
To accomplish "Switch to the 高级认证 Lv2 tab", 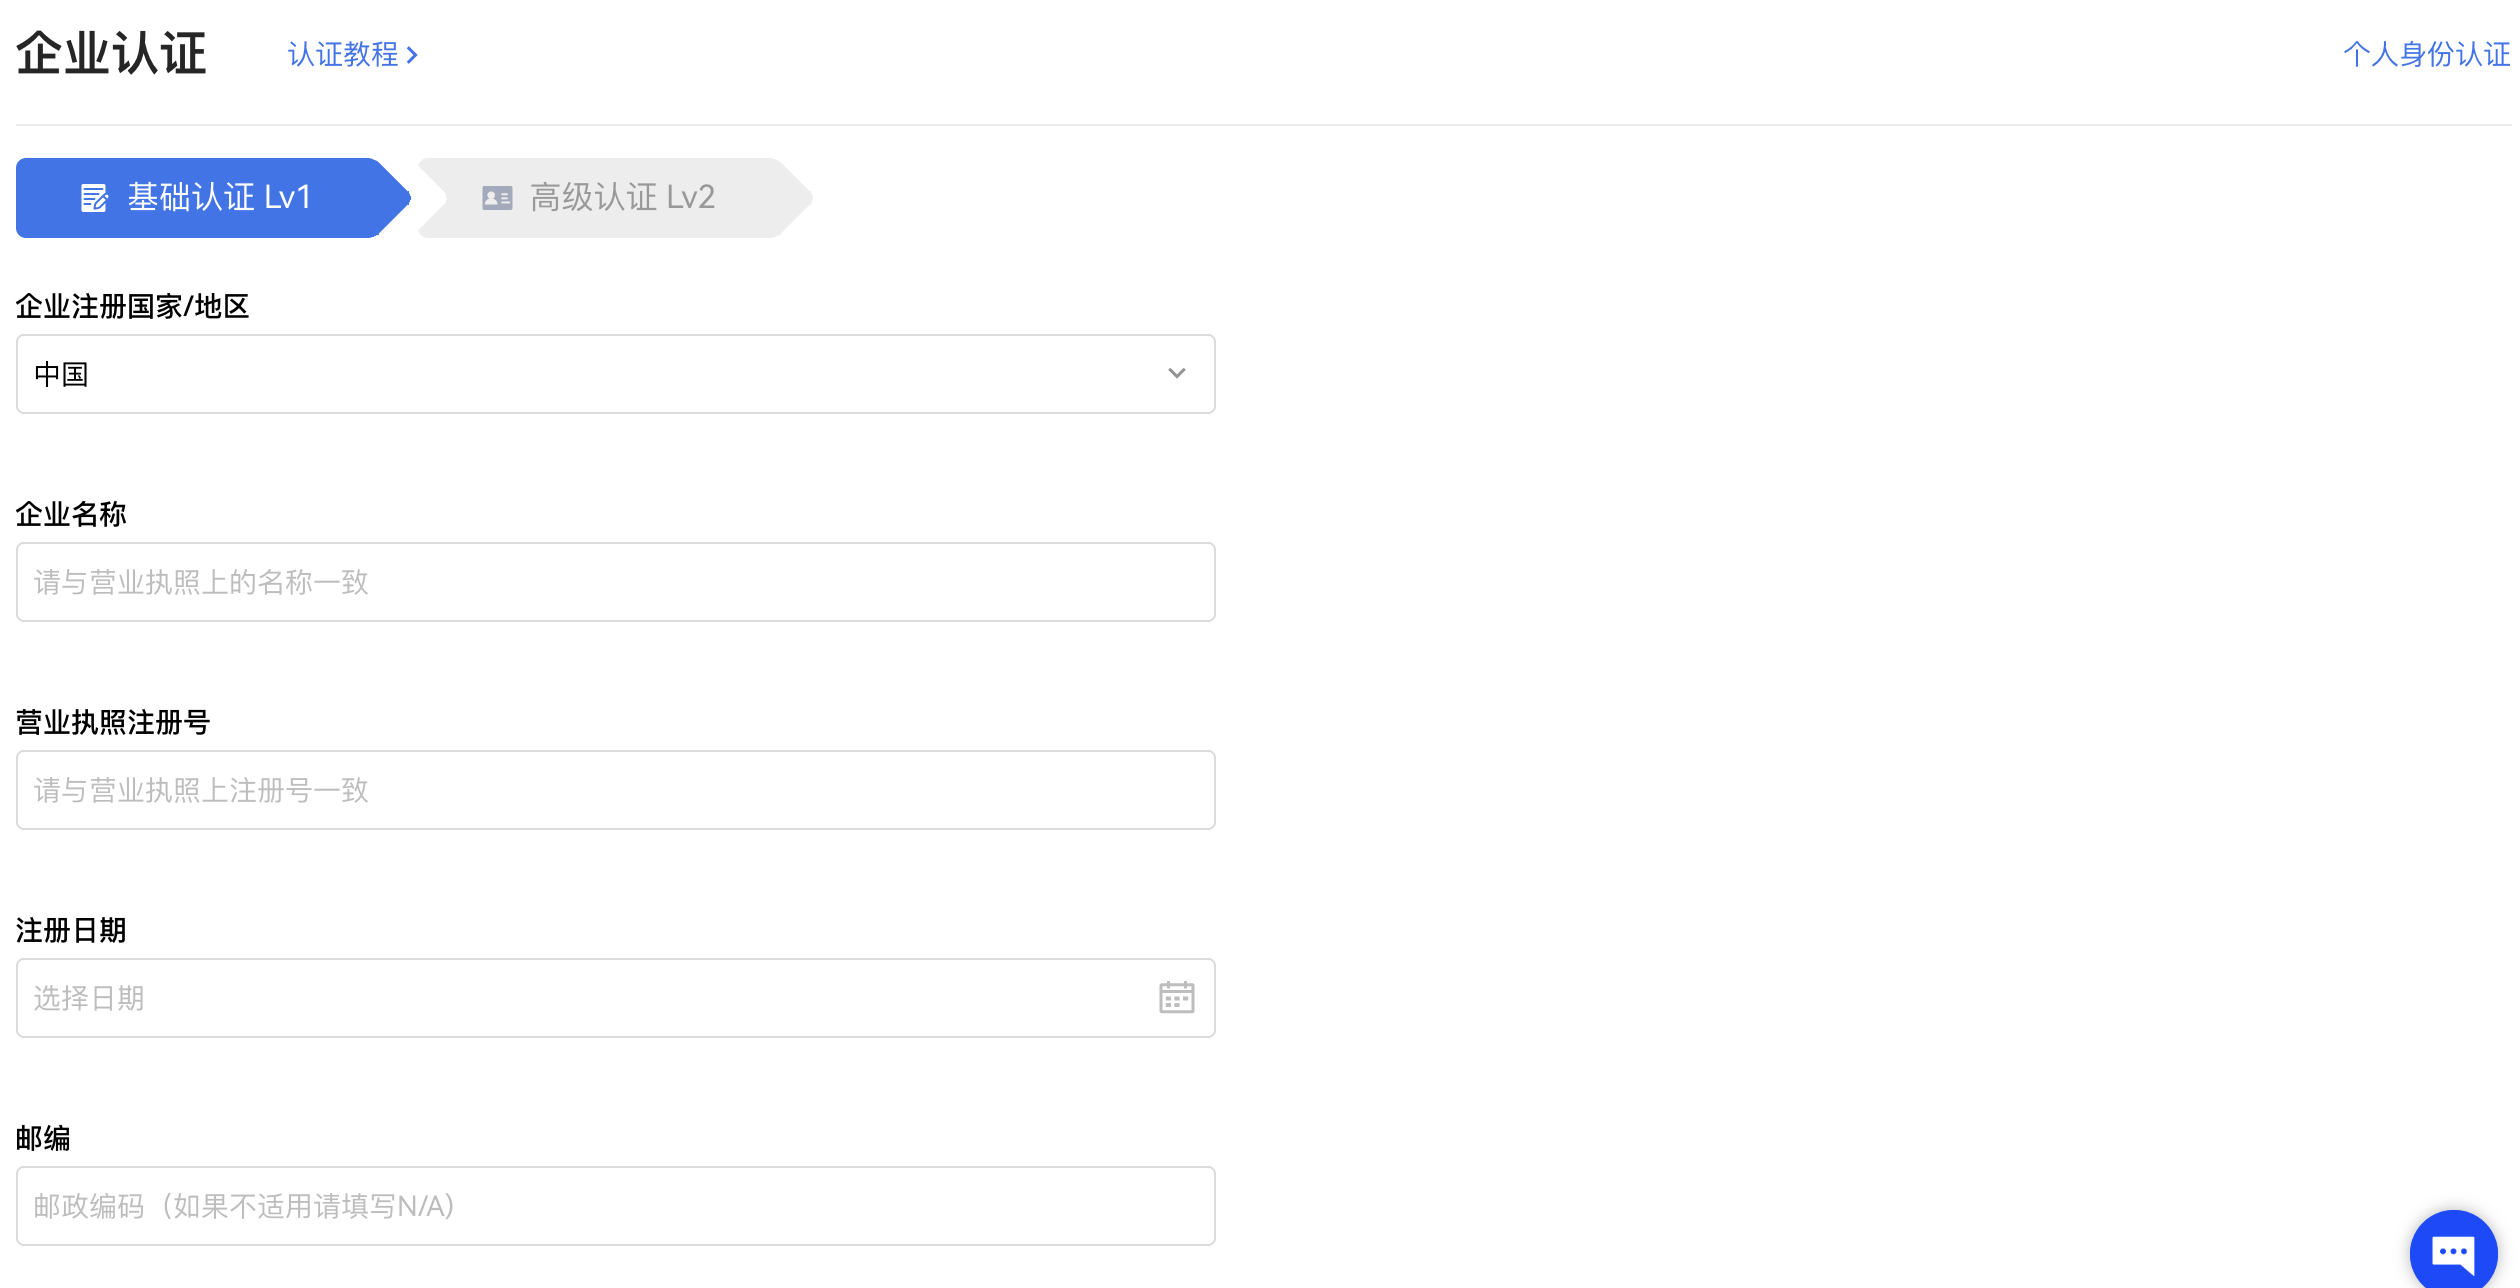I will coord(614,198).
